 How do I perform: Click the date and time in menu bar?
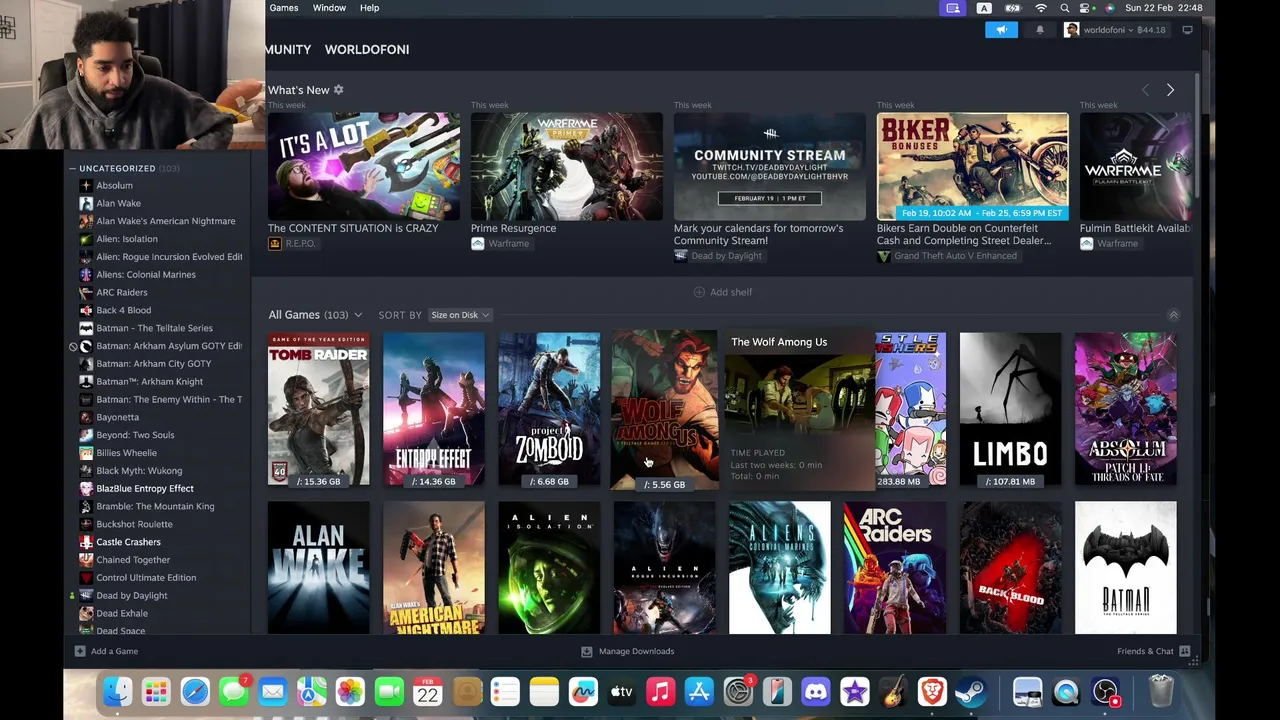tap(1164, 8)
